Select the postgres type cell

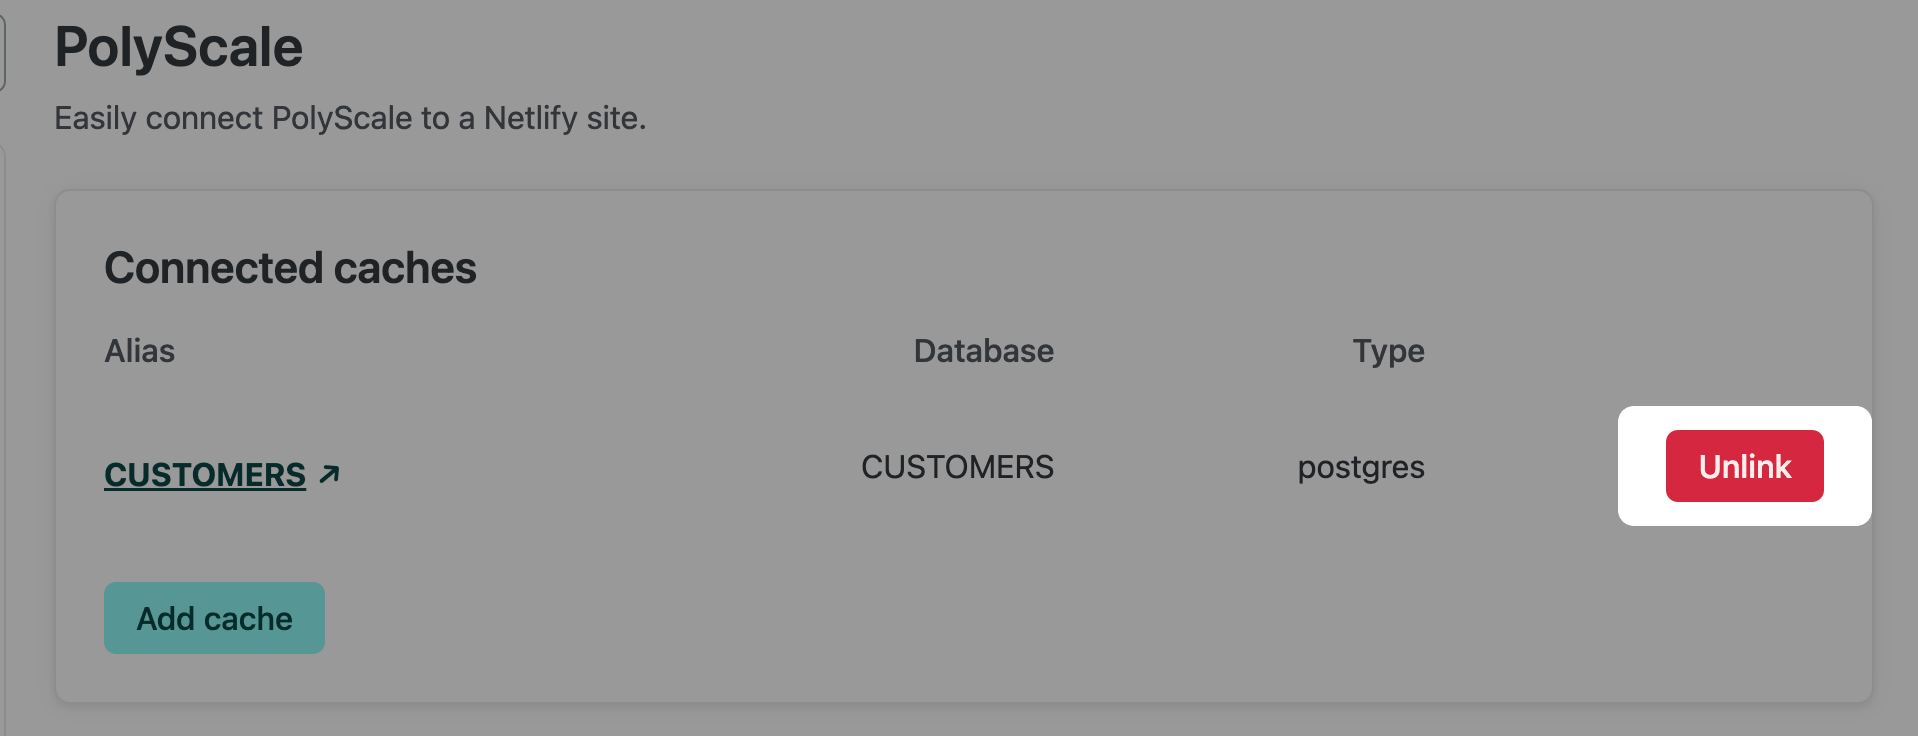point(1360,467)
